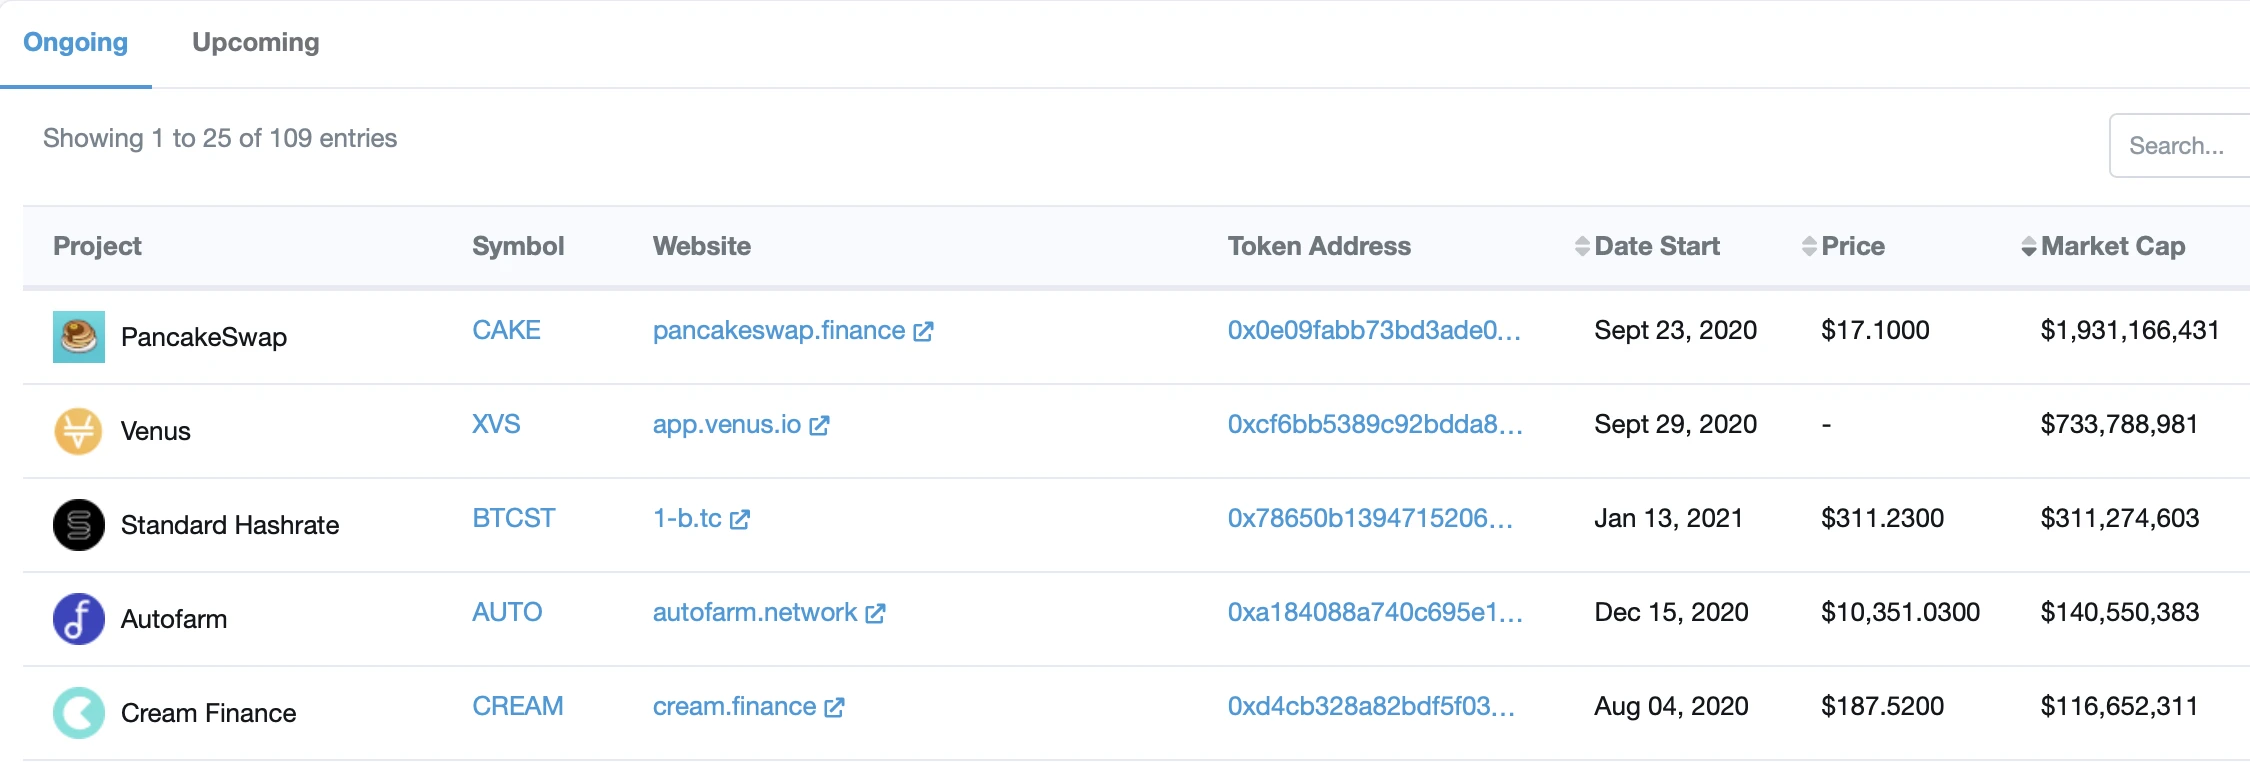Open the AUTO symbol link
This screenshot has height=762, width=2250.
[x=507, y=612]
